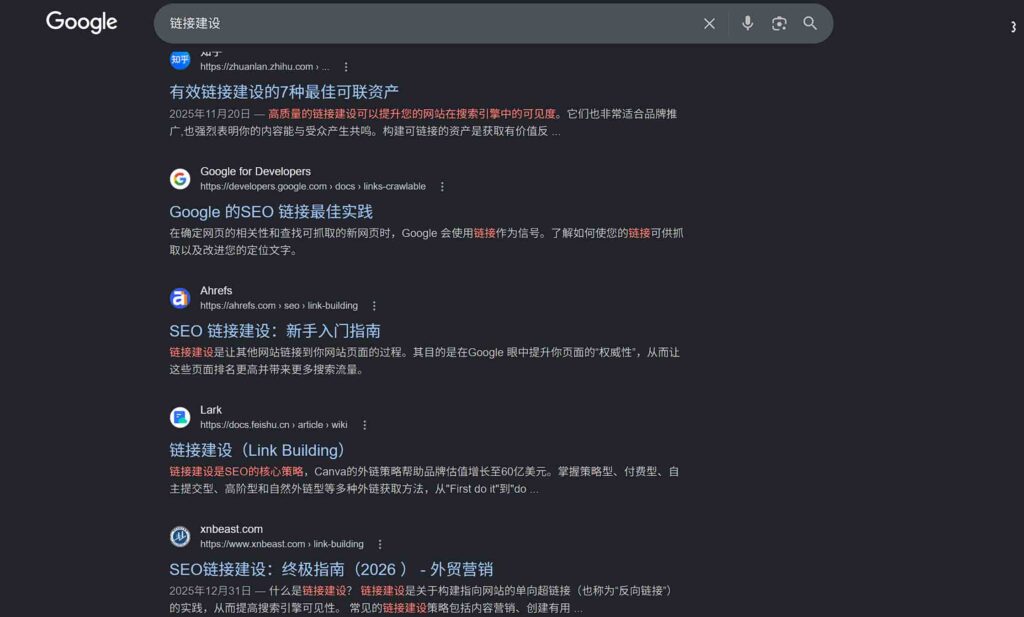Screen dimensions: 1024x617
Task: Click the xnbeast.com favicon icon
Action: click(x=180, y=536)
